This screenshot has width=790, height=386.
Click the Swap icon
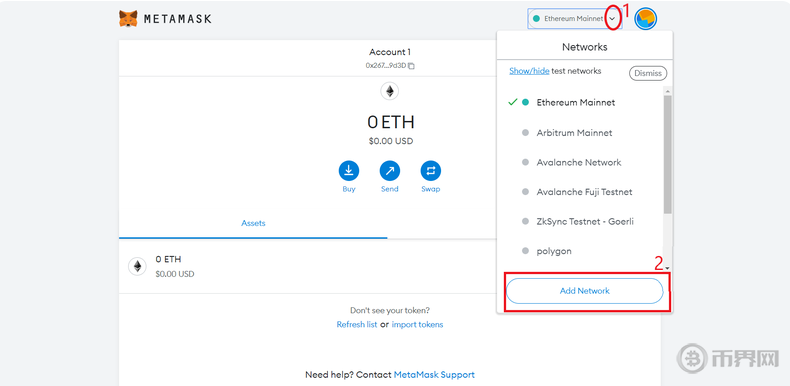431,171
